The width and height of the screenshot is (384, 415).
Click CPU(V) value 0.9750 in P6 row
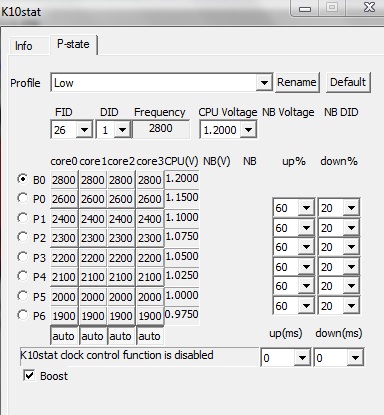pos(182,315)
